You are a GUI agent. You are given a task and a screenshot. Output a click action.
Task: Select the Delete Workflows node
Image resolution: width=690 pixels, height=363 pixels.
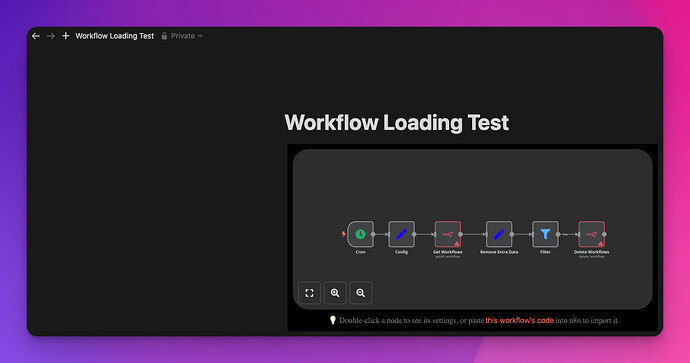point(591,234)
